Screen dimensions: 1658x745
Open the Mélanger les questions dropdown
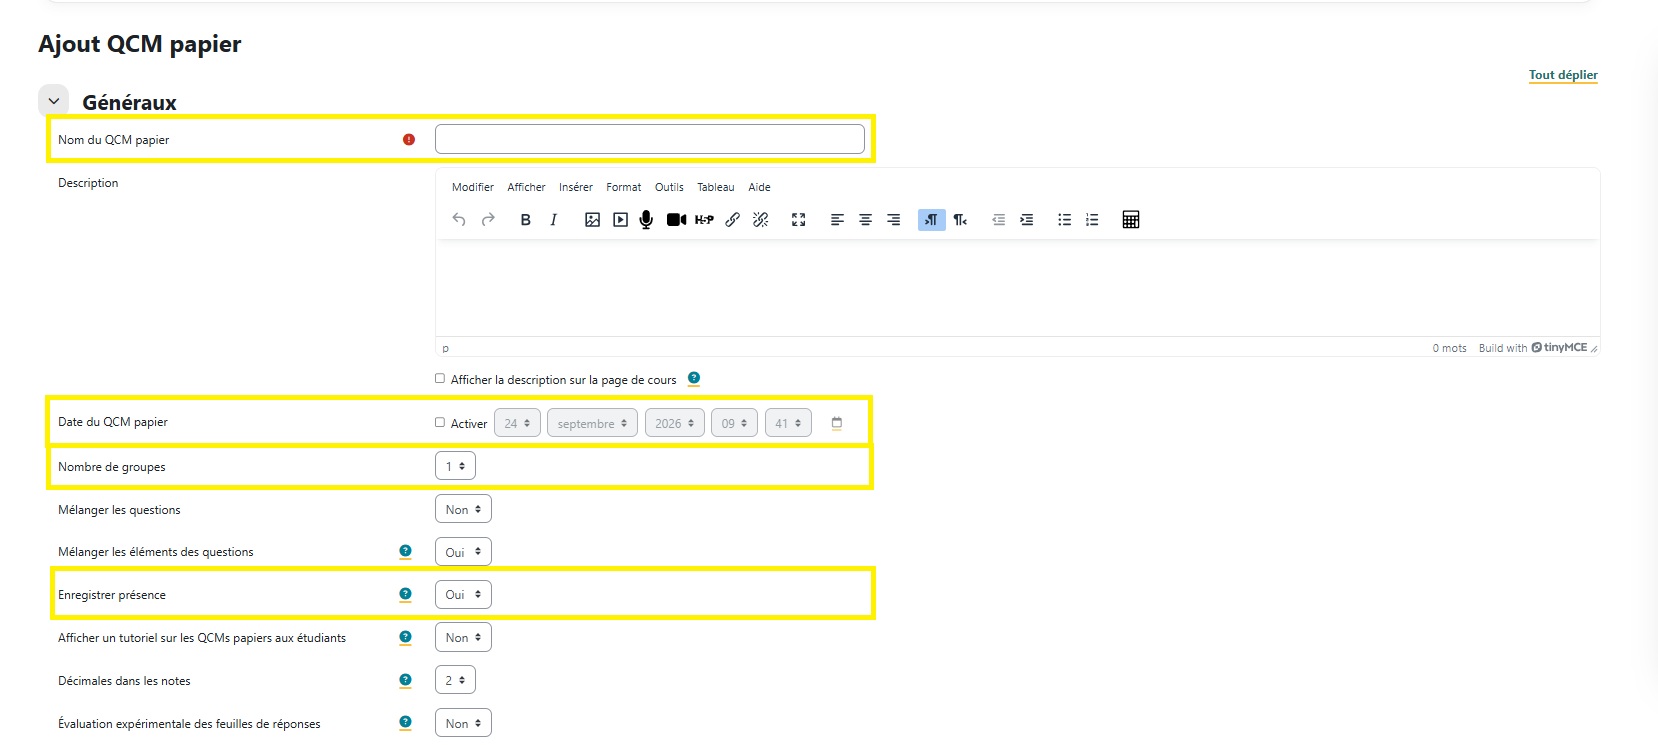tap(463, 509)
